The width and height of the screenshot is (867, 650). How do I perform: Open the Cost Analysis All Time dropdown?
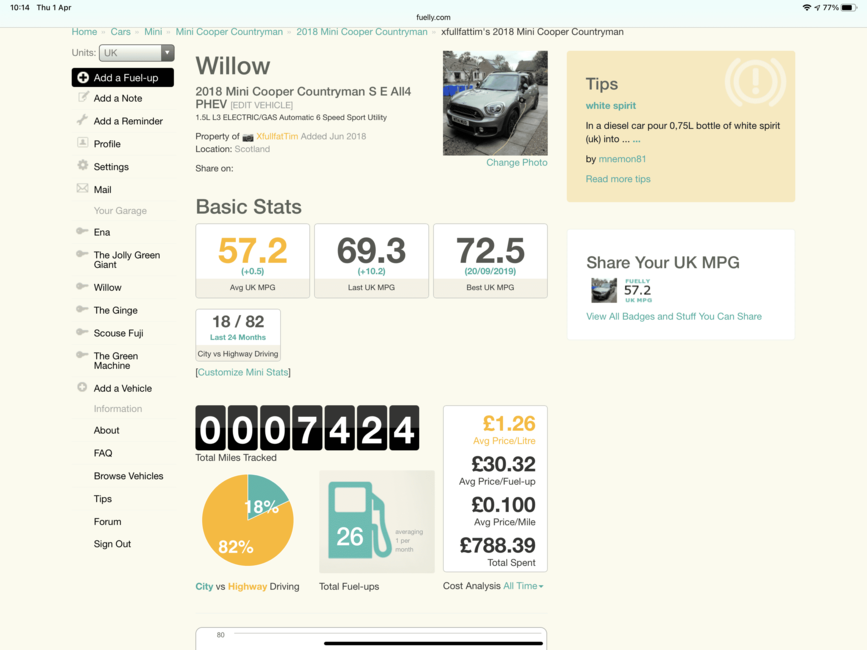point(523,586)
